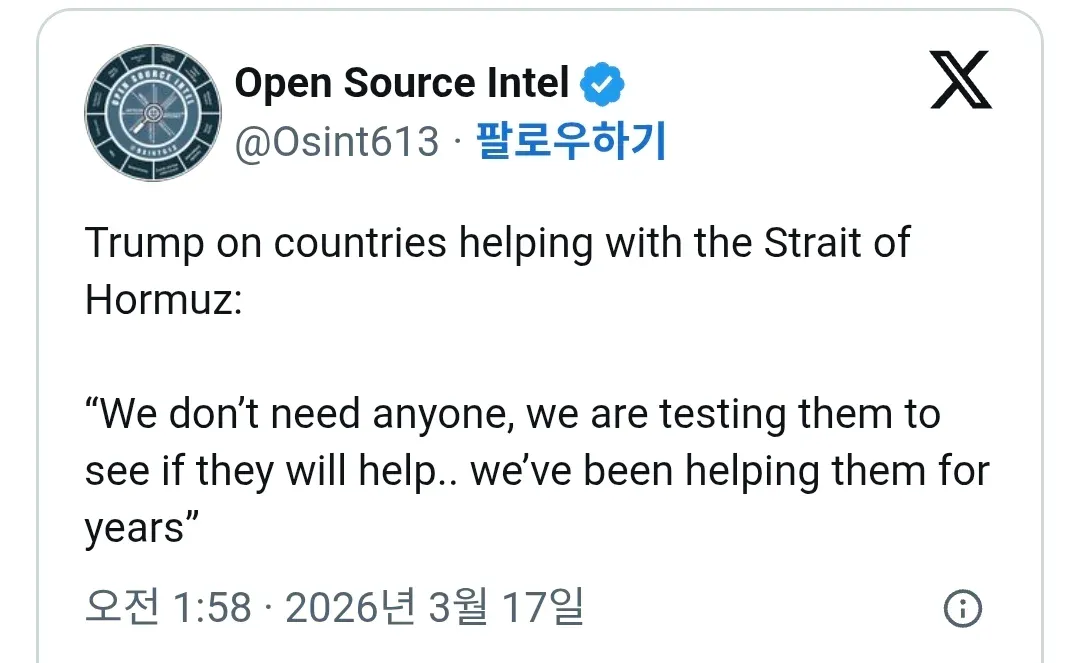Follow the account via 팔로우하기

pyautogui.click(x=571, y=143)
